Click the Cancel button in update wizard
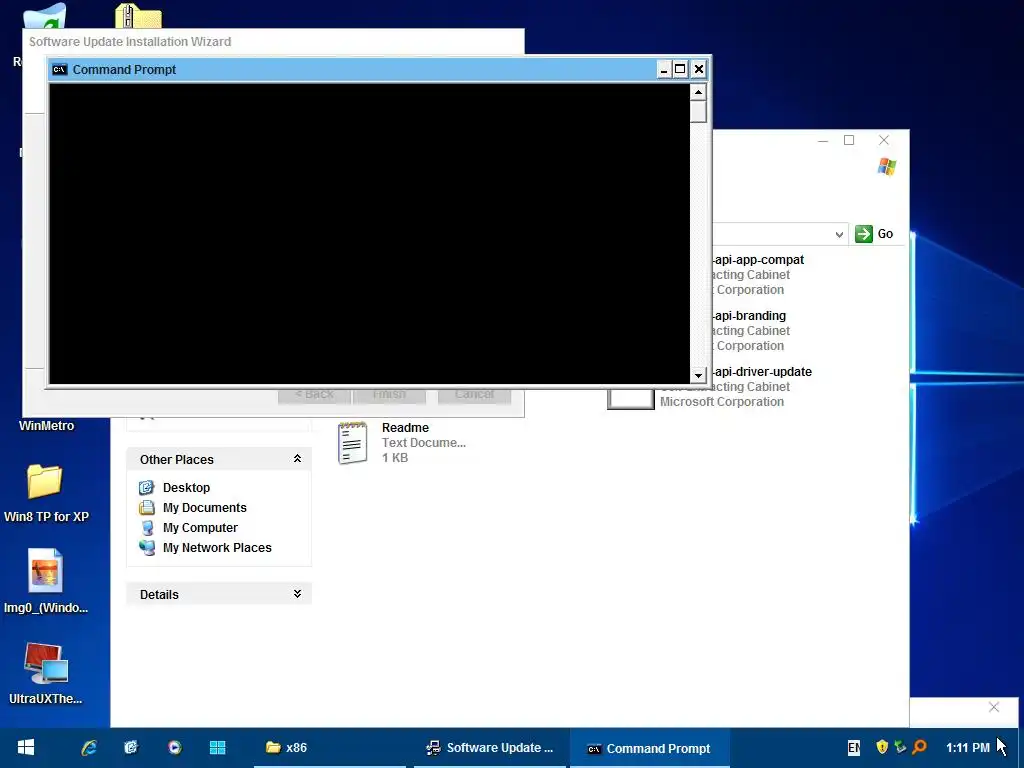The width and height of the screenshot is (1024, 768). [x=474, y=396]
